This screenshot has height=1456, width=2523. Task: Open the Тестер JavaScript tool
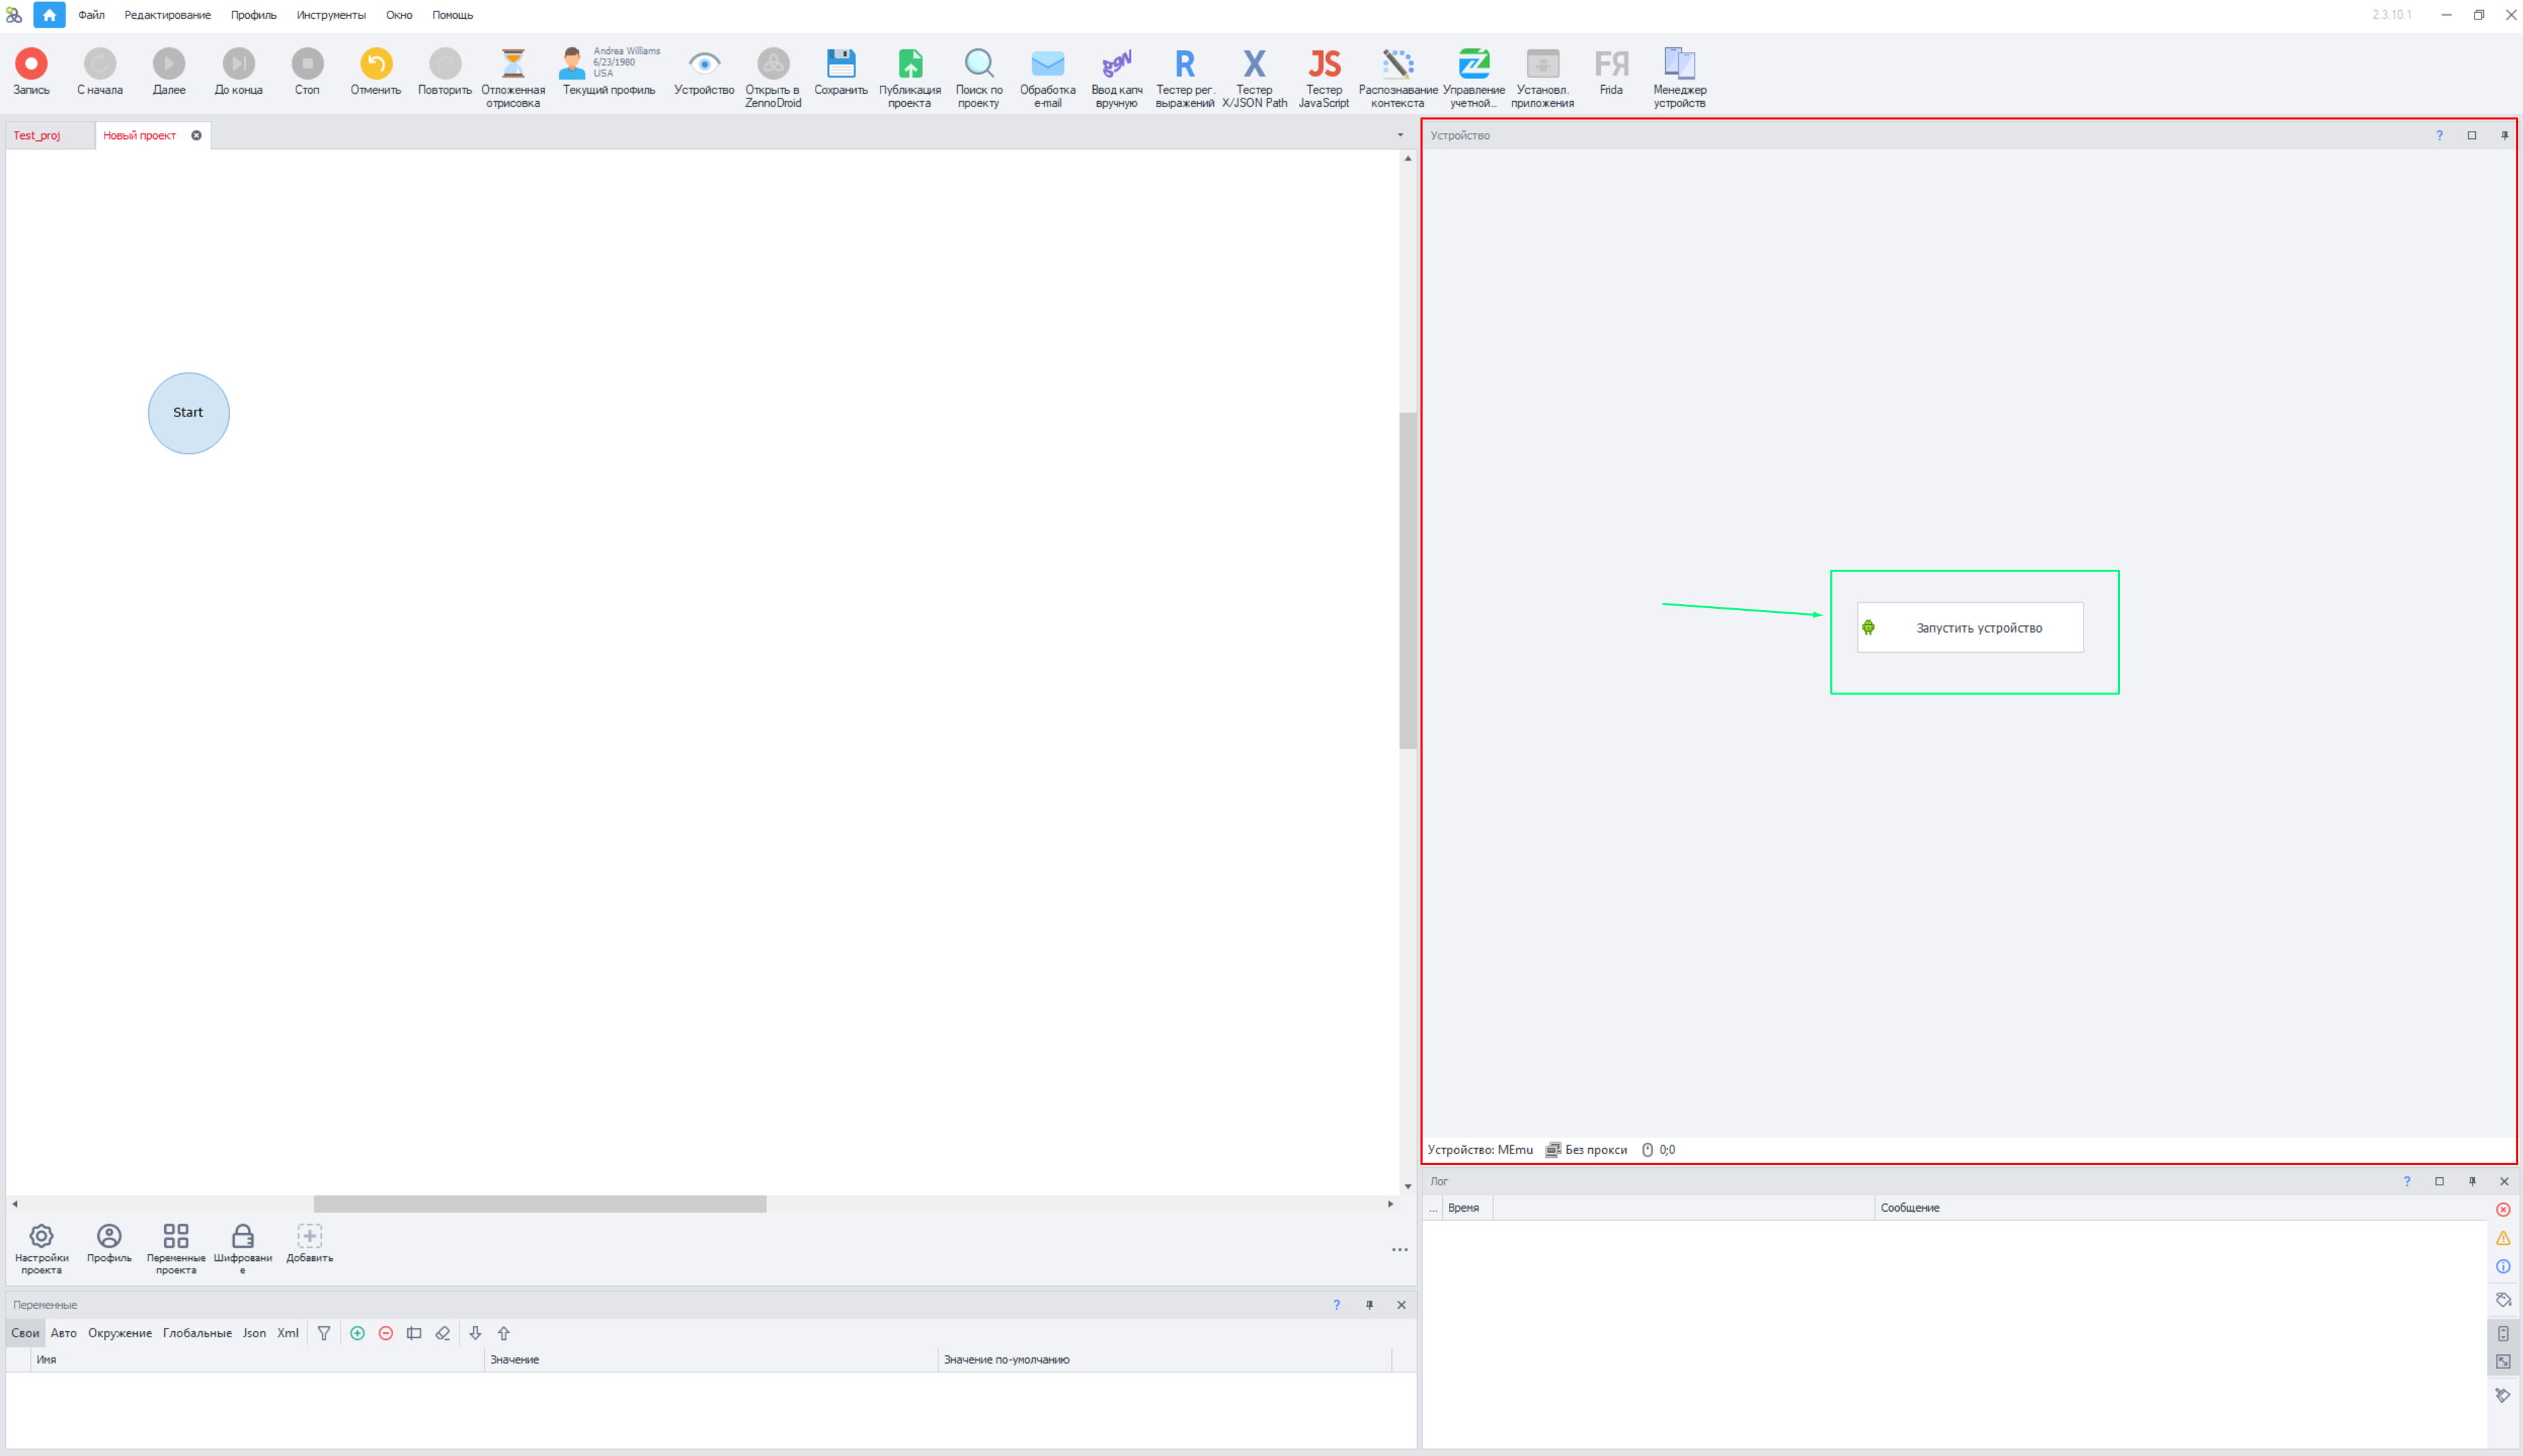(x=1323, y=64)
